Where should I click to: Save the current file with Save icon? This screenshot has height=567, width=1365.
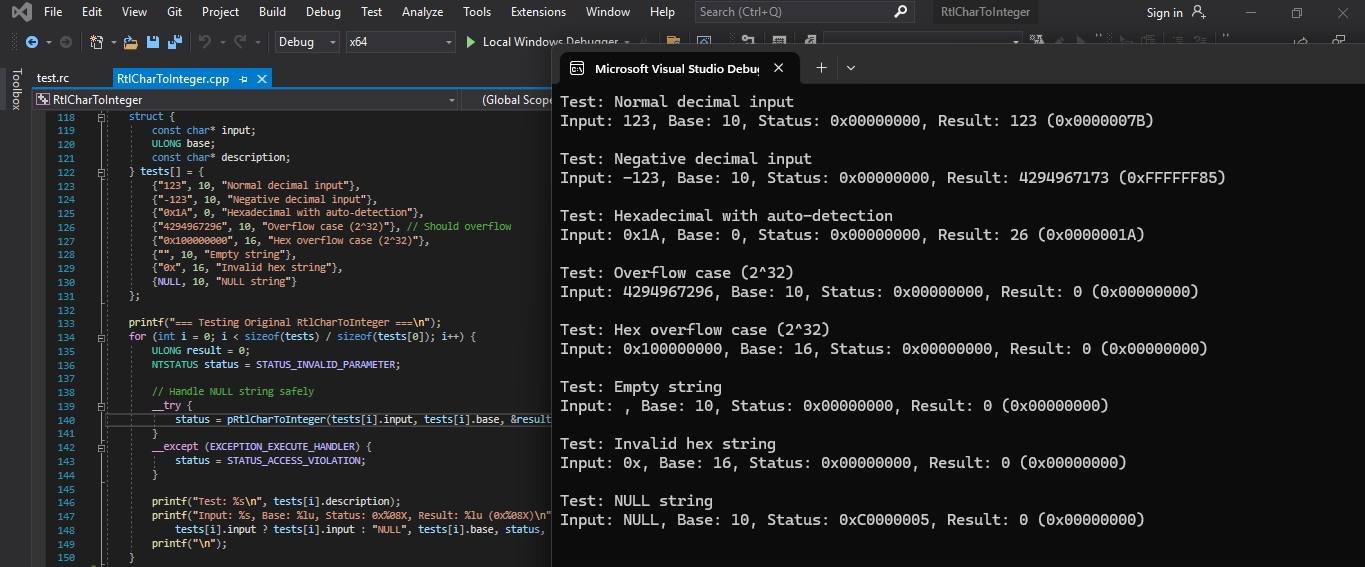click(x=153, y=42)
